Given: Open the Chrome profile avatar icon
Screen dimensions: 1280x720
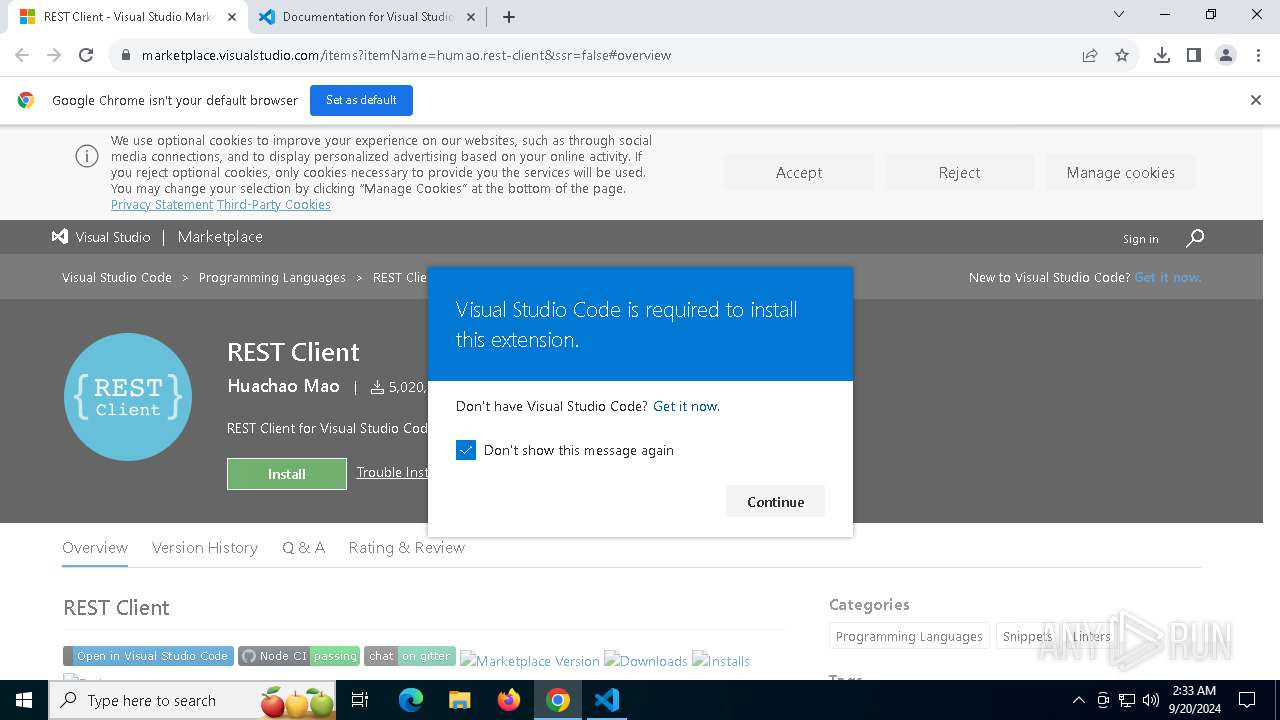Looking at the screenshot, I should pyautogui.click(x=1226, y=55).
